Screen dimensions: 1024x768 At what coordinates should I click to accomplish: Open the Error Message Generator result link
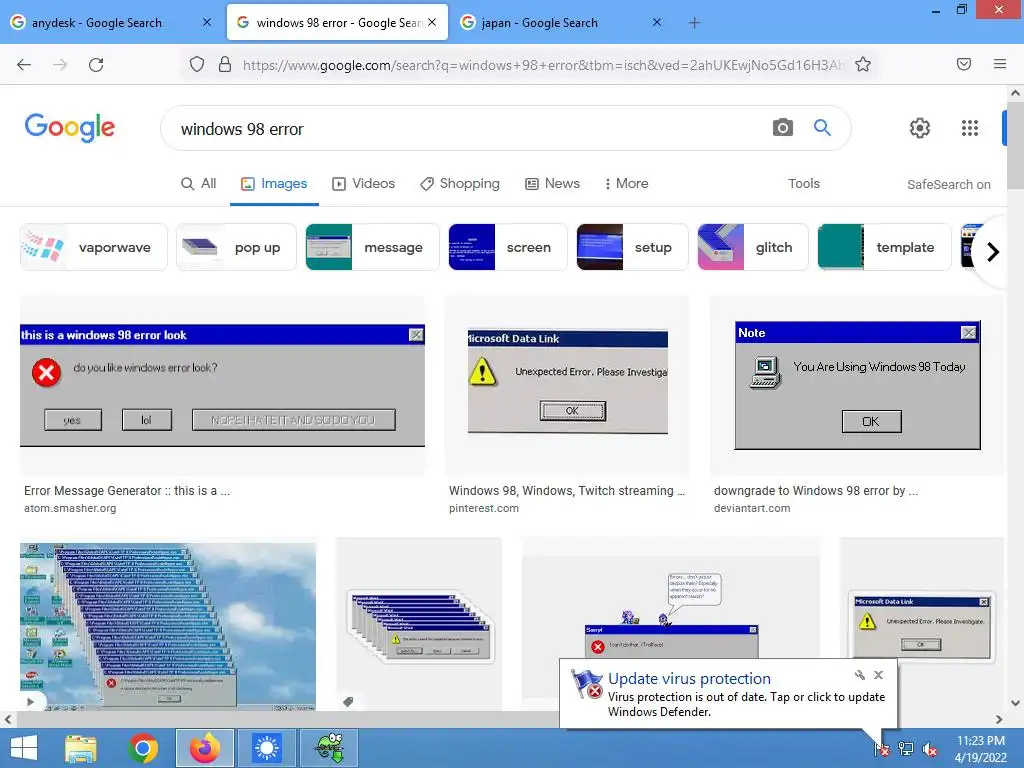tap(127, 490)
